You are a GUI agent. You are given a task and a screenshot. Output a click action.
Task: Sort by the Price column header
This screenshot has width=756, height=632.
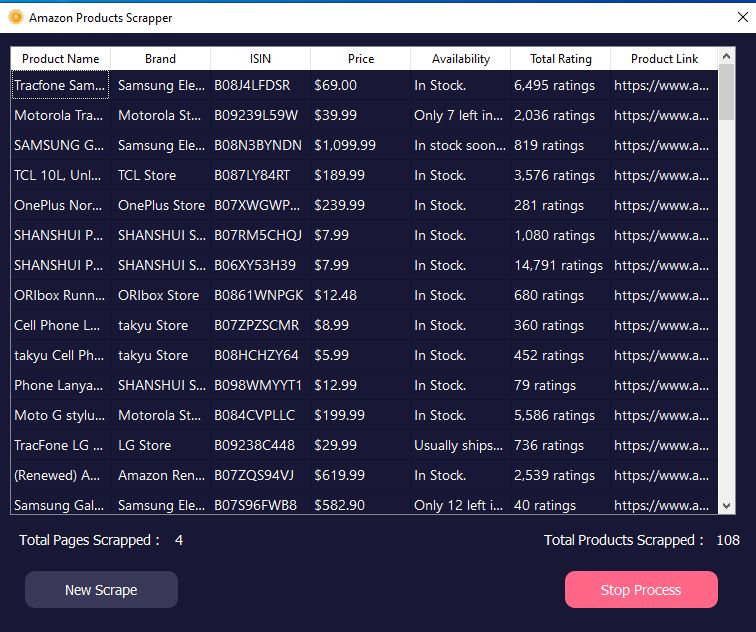361,59
